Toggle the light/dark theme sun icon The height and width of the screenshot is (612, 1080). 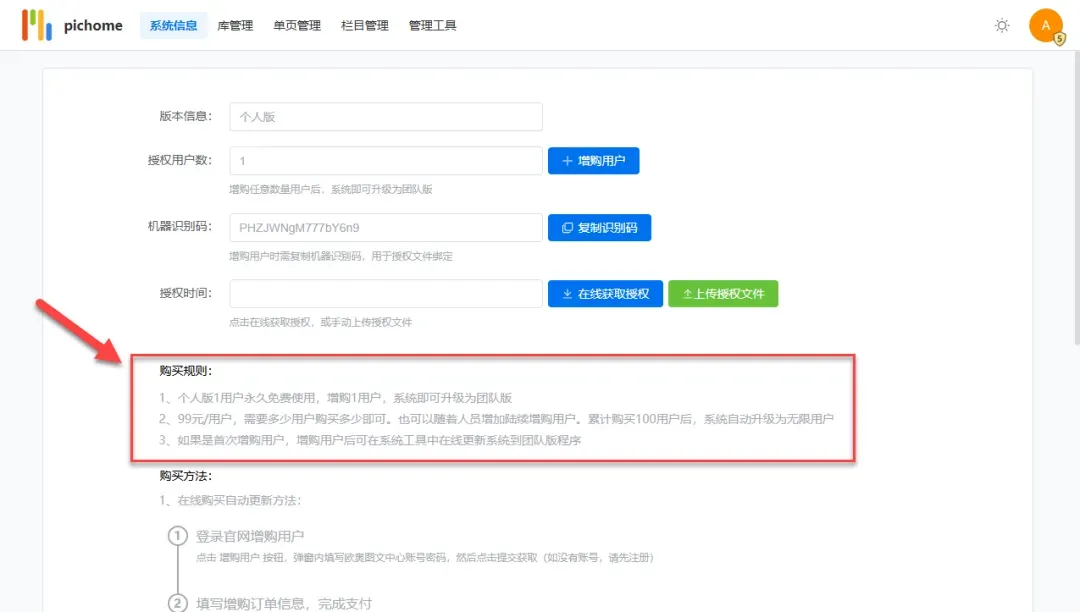(x=1002, y=26)
